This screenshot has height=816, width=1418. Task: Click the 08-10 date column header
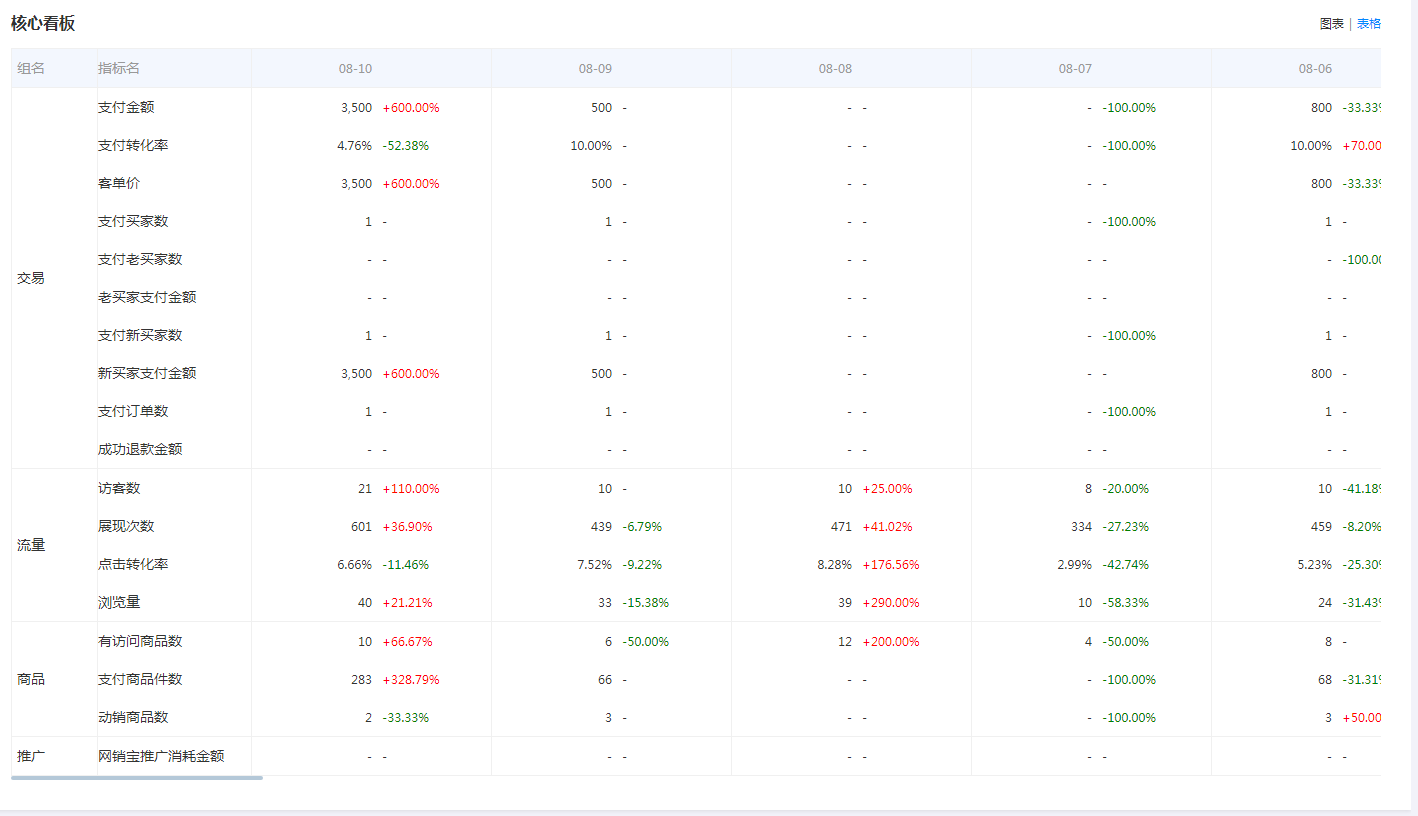click(x=355, y=69)
